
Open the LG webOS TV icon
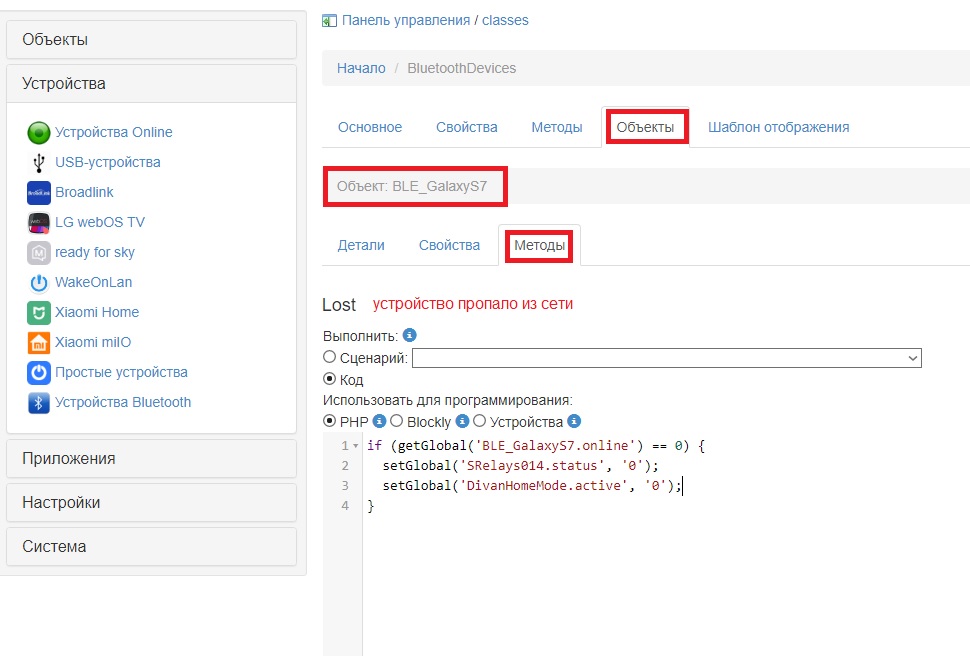[x=38, y=222]
